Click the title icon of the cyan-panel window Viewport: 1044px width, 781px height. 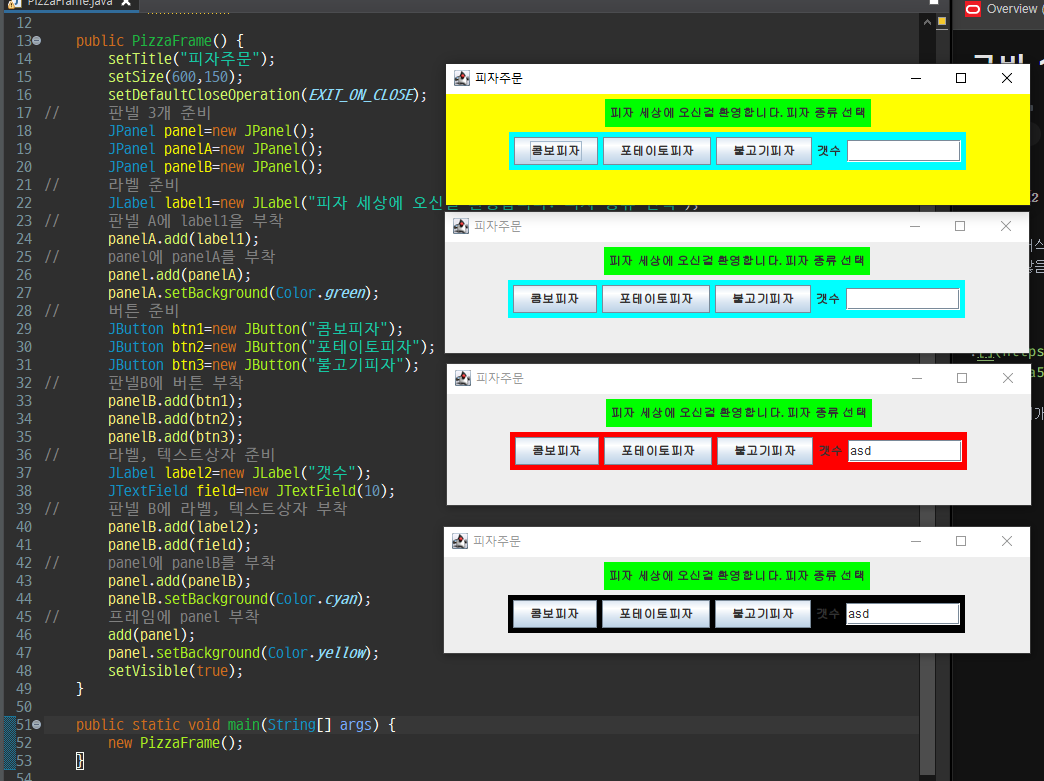(x=461, y=226)
